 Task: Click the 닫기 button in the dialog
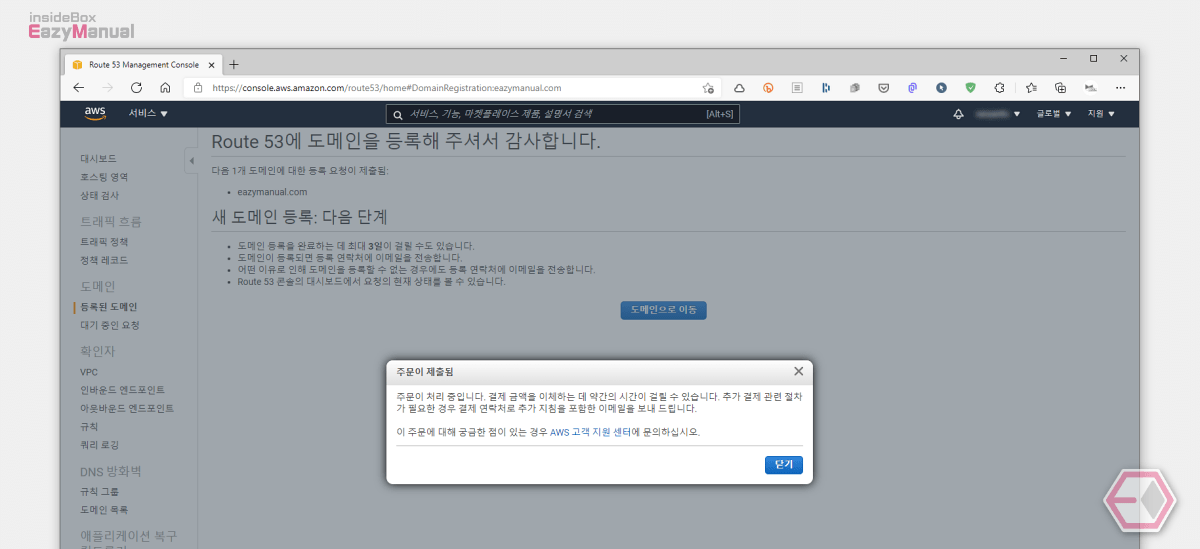[x=783, y=465]
